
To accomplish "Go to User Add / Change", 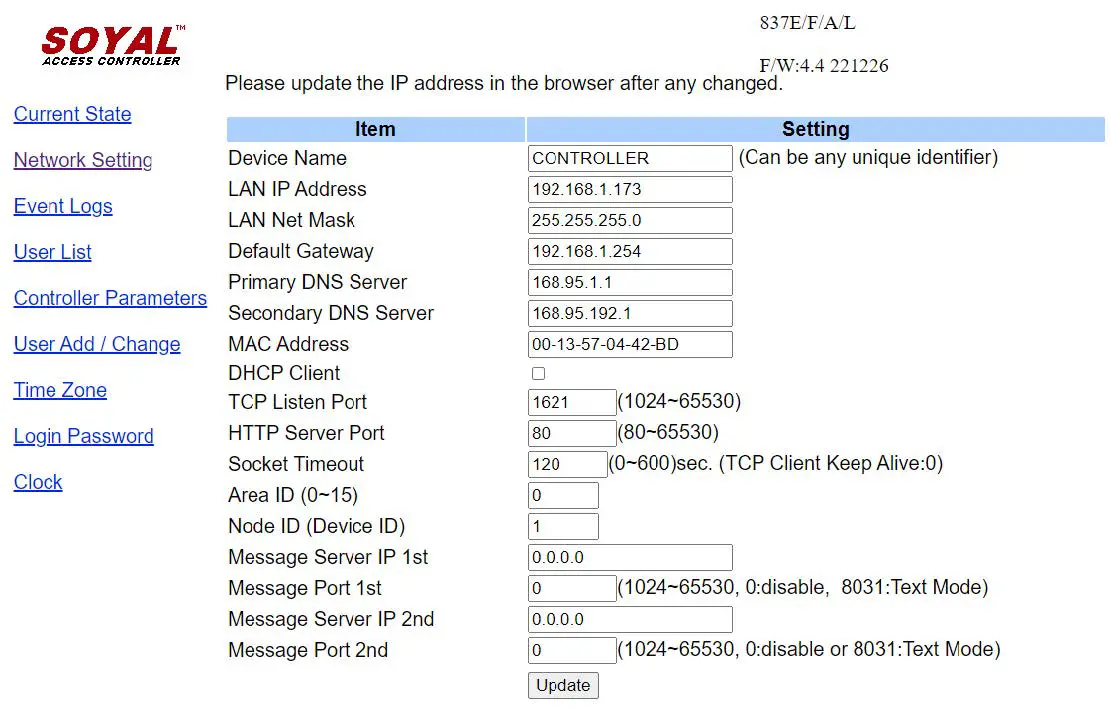I will (96, 345).
